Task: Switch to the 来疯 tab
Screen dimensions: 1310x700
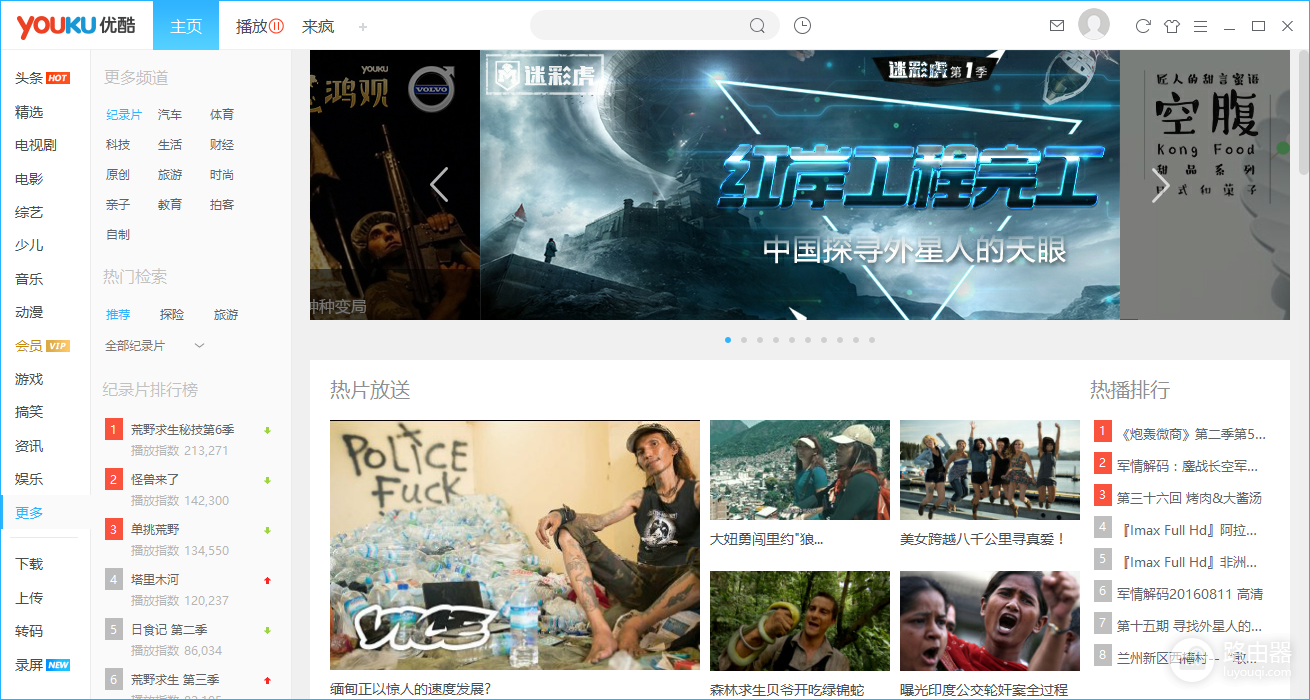Action: point(318,26)
